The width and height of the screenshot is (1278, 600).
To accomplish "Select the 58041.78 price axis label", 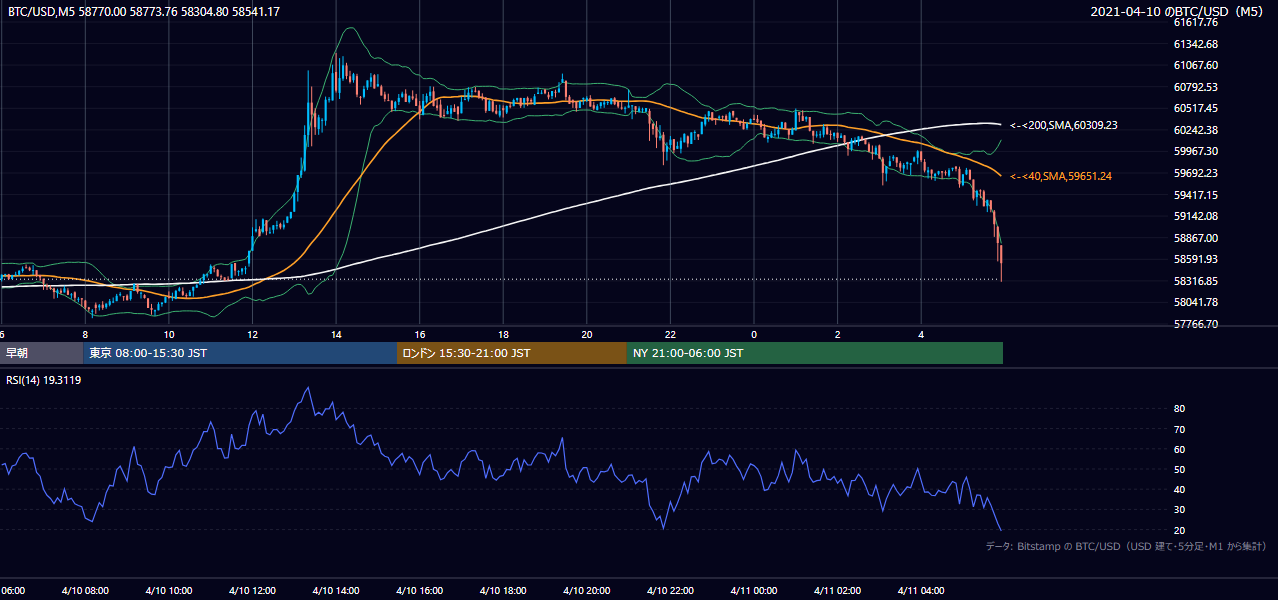I will coord(1196,302).
